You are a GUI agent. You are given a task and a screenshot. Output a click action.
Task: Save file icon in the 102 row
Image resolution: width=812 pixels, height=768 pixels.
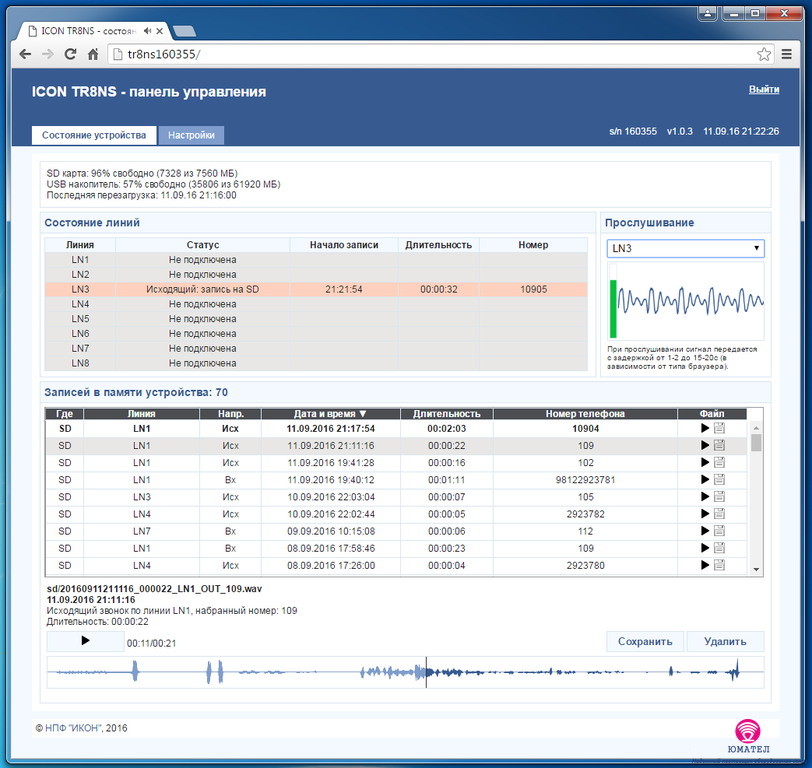(719, 462)
